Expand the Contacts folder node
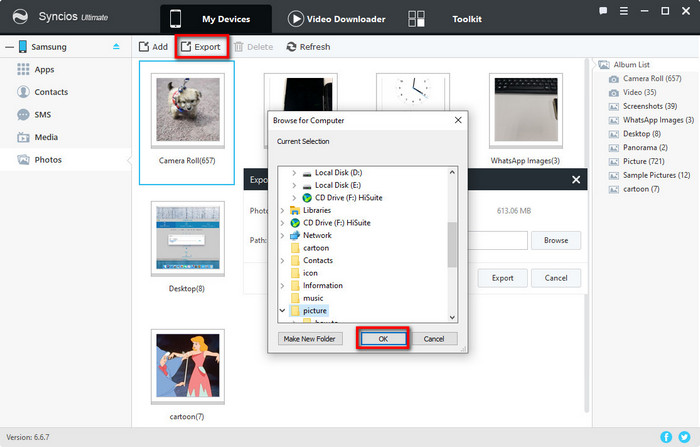Viewport: 700px width, 447px height. (282, 260)
